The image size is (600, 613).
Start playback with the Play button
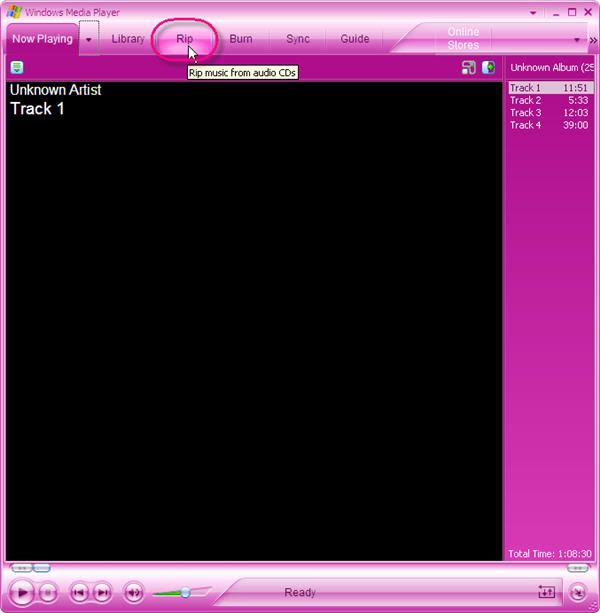coord(22,592)
